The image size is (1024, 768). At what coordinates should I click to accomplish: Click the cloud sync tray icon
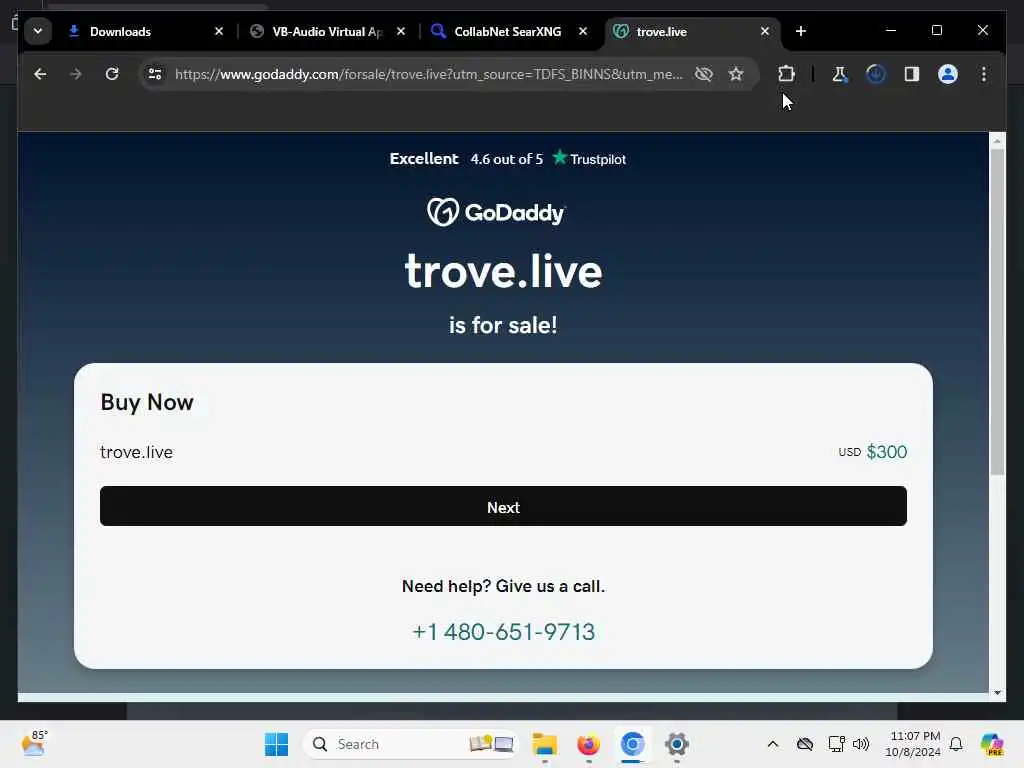coord(805,744)
